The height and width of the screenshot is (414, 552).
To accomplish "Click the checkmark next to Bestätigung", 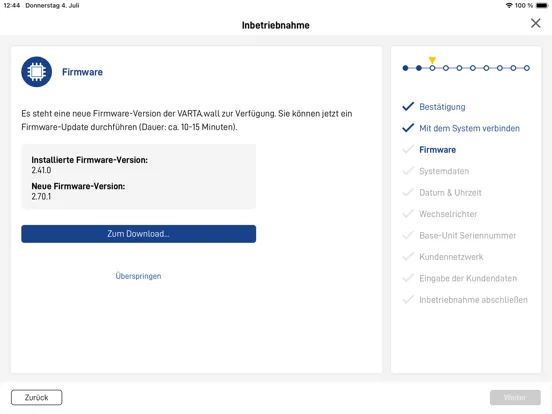I will tap(408, 106).
